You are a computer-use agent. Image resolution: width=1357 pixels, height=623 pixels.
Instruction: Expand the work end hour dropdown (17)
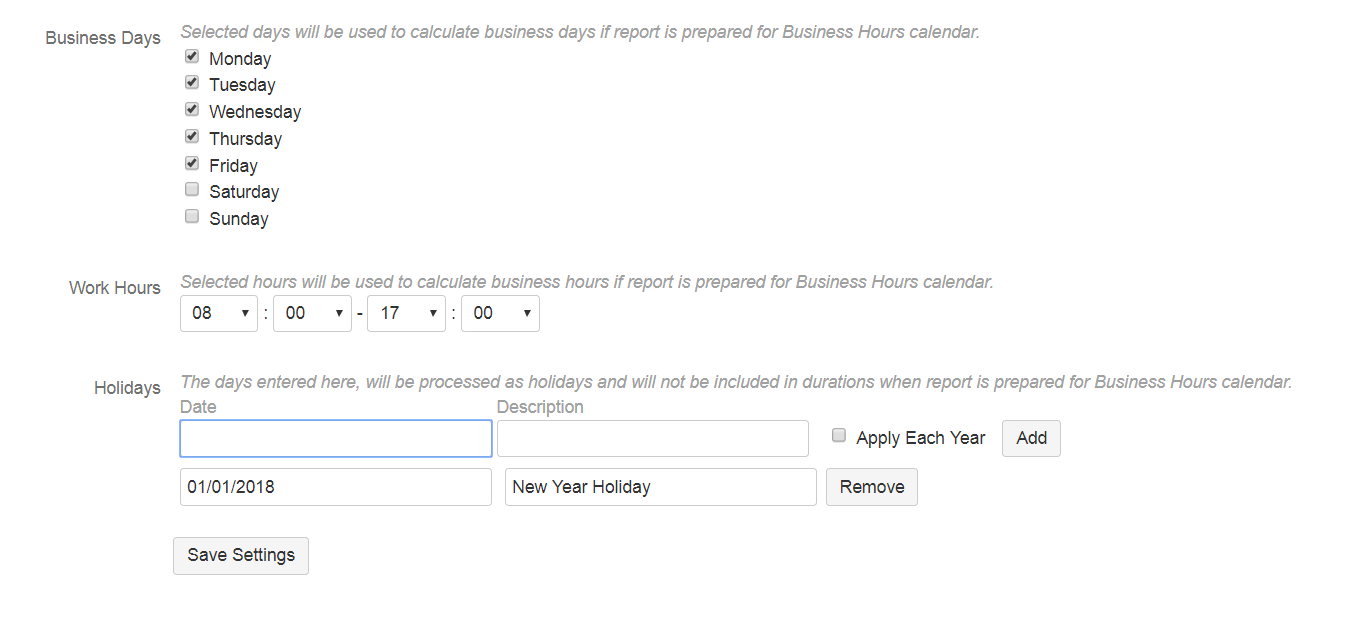click(x=406, y=313)
